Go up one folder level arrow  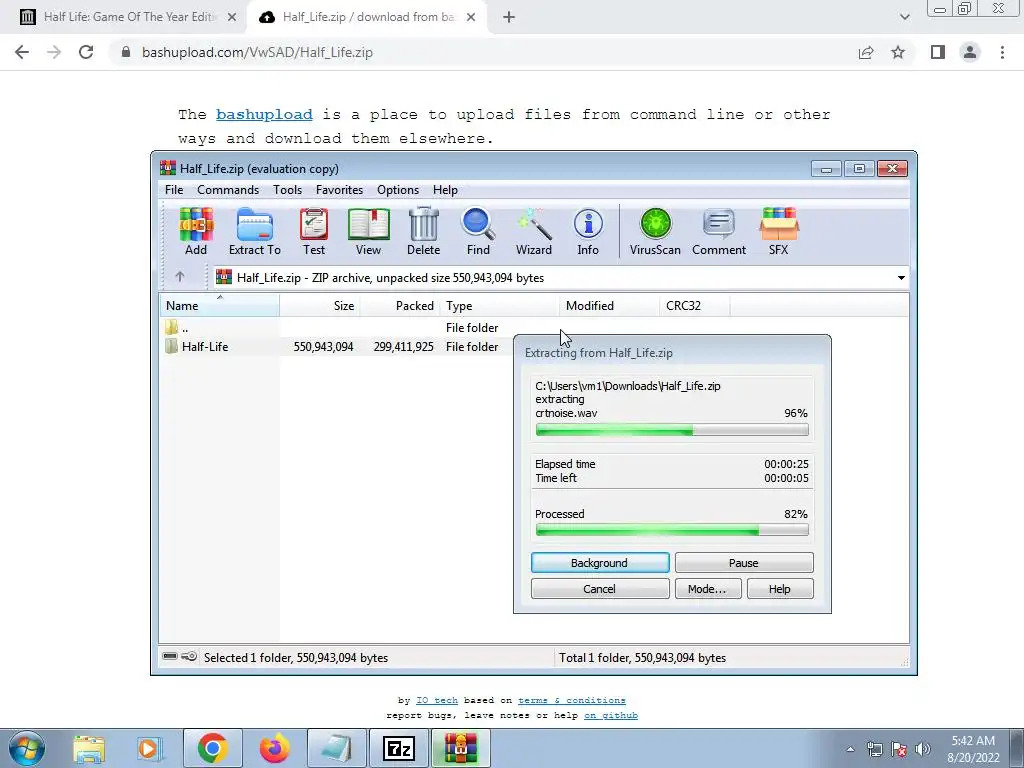[x=180, y=277]
